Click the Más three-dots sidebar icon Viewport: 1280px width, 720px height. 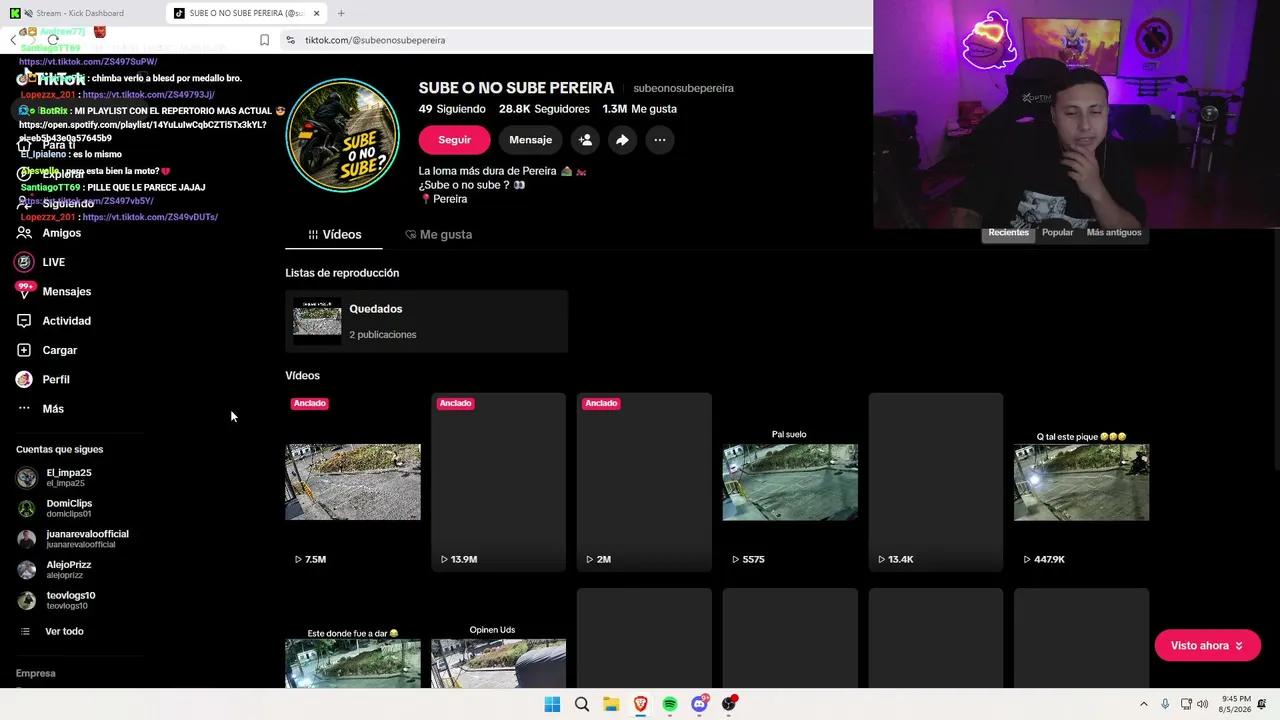point(24,409)
